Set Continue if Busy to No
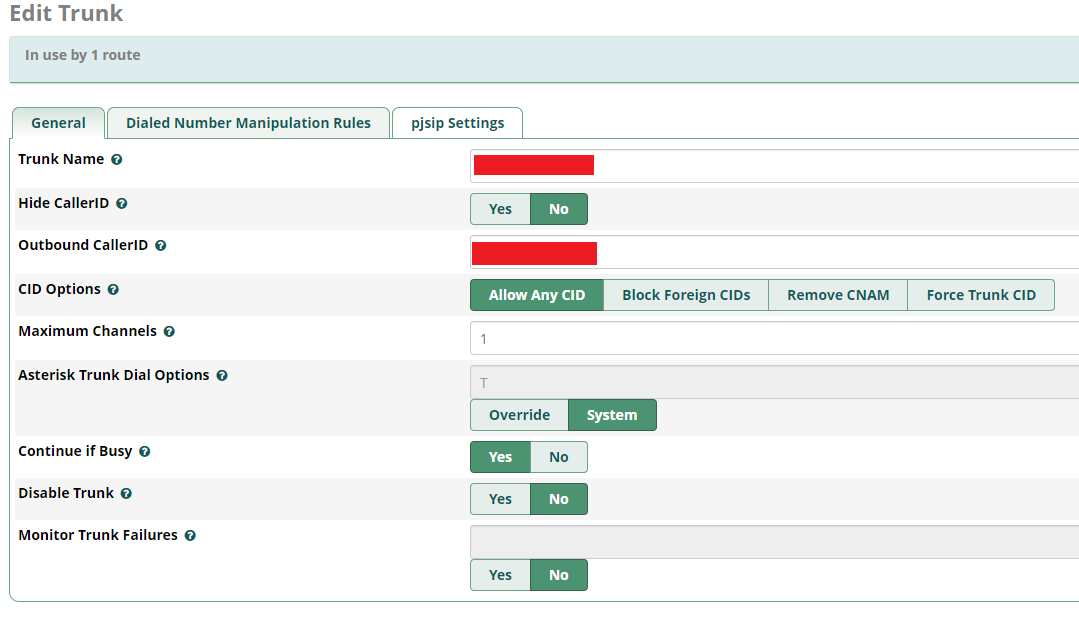 click(558, 457)
